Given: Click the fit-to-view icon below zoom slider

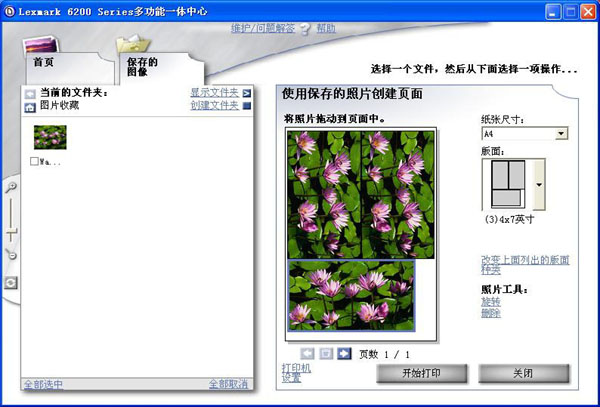Looking at the screenshot, I should coord(11,283).
